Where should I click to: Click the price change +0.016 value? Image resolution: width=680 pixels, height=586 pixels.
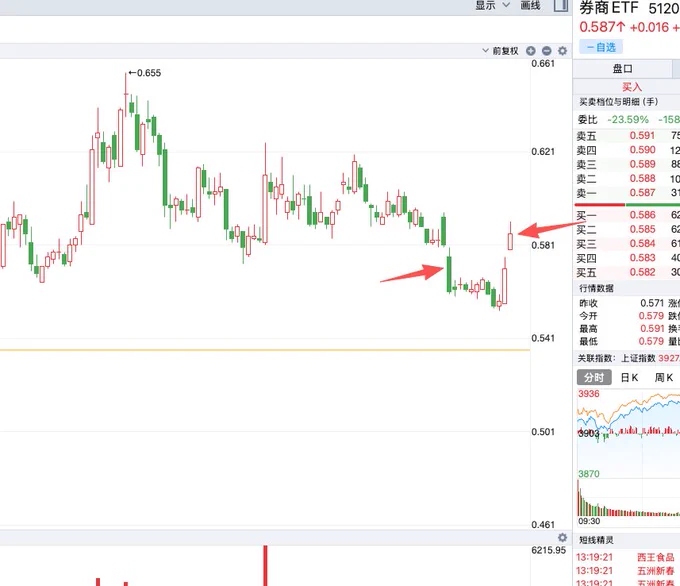coord(649,27)
